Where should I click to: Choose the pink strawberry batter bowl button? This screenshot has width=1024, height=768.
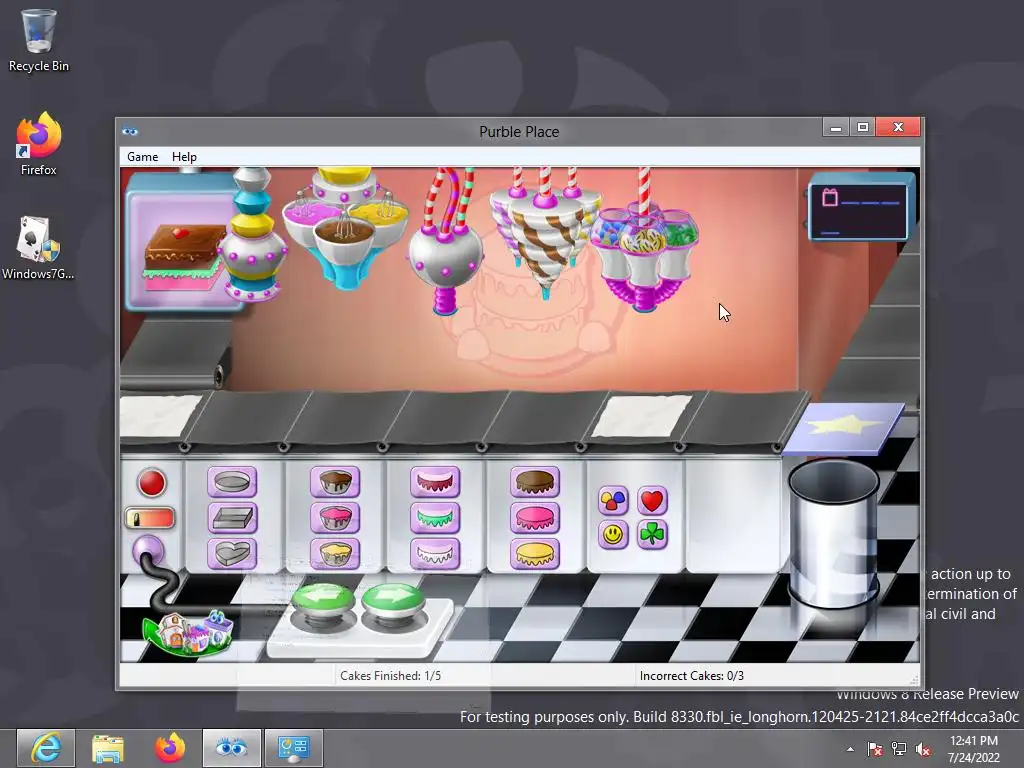[x=335, y=519]
